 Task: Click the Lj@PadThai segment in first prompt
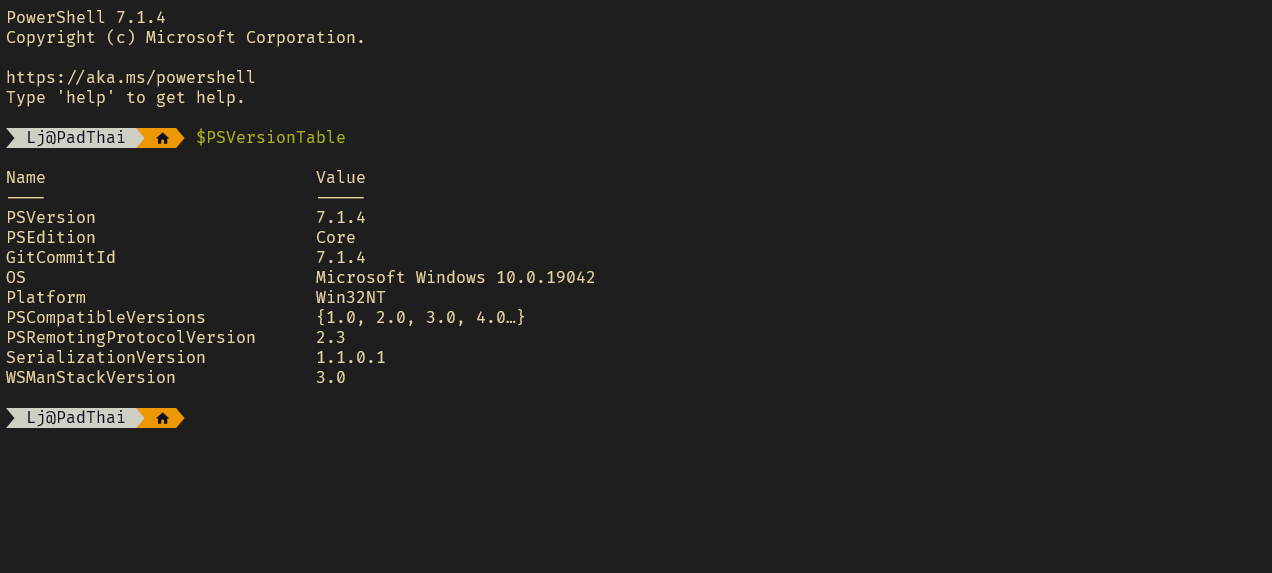coord(76,138)
